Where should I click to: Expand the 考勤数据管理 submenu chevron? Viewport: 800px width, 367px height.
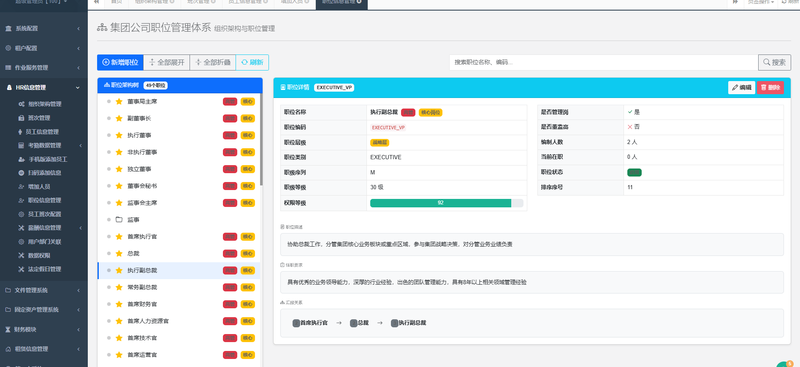[80, 145]
